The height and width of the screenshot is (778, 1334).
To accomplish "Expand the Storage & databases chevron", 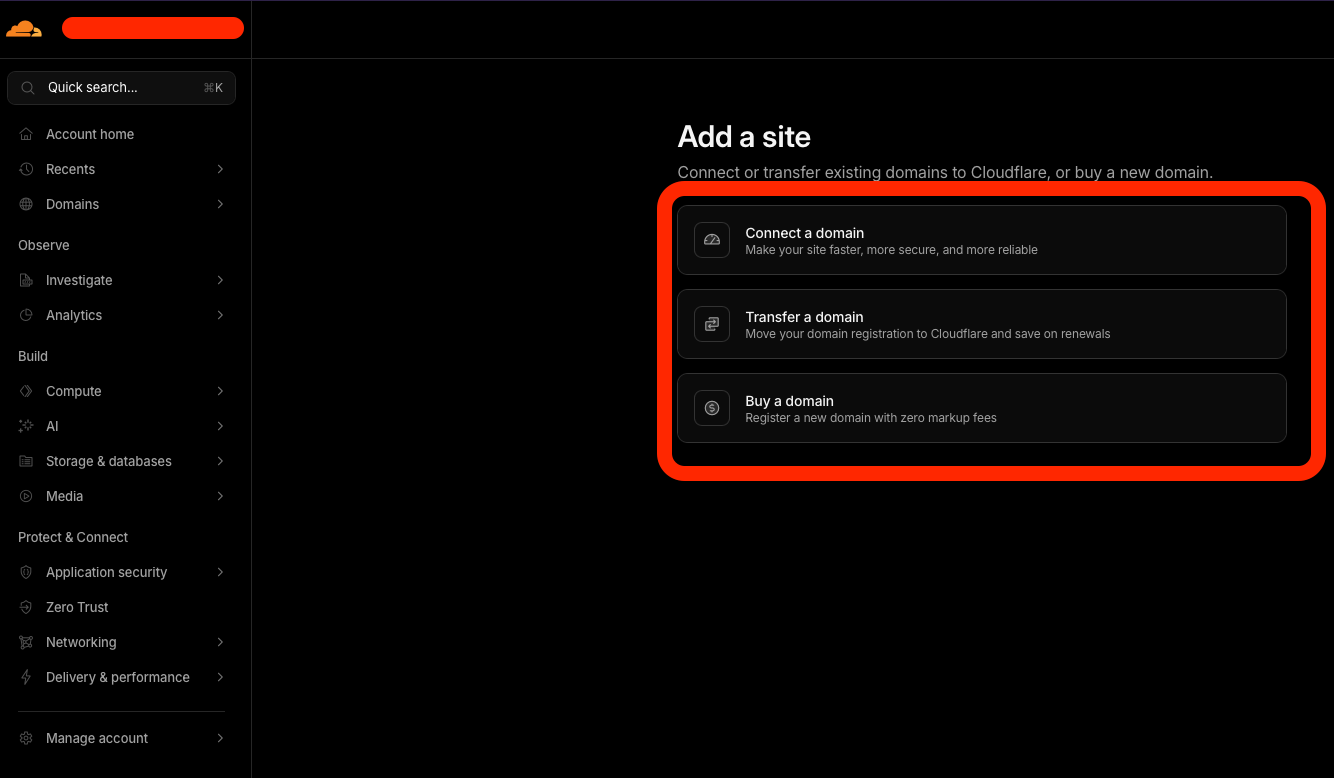I will tap(220, 461).
